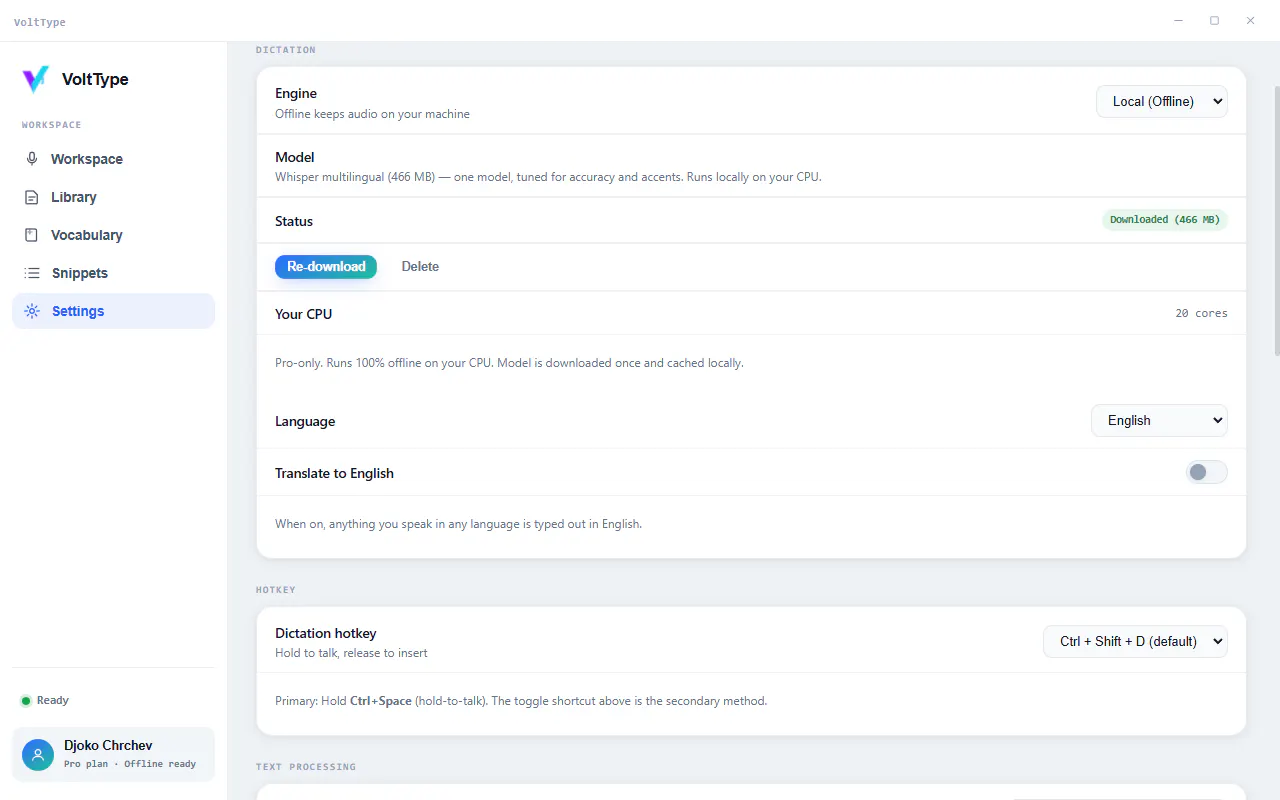The image size is (1280, 800).
Task: Open the Vocabulary page
Action: coord(113,235)
